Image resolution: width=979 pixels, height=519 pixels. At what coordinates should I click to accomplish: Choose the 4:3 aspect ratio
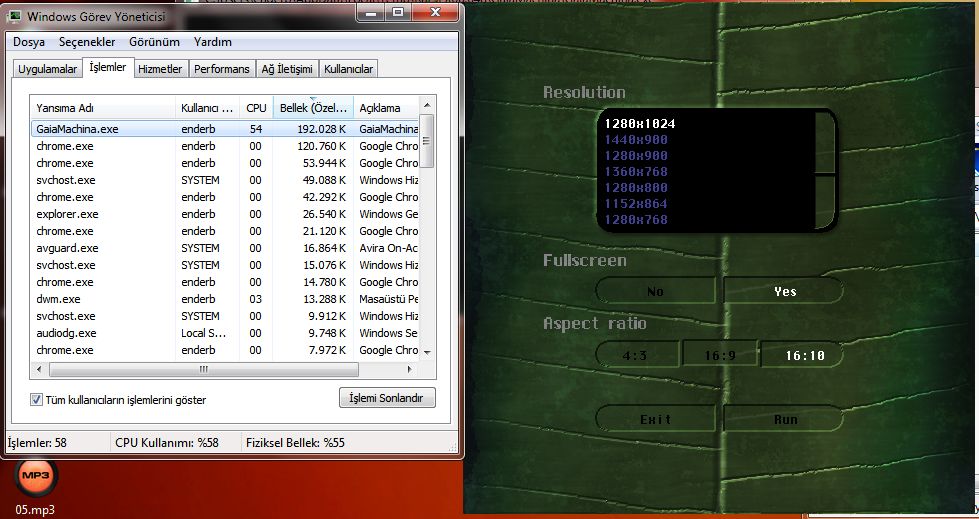636,355
